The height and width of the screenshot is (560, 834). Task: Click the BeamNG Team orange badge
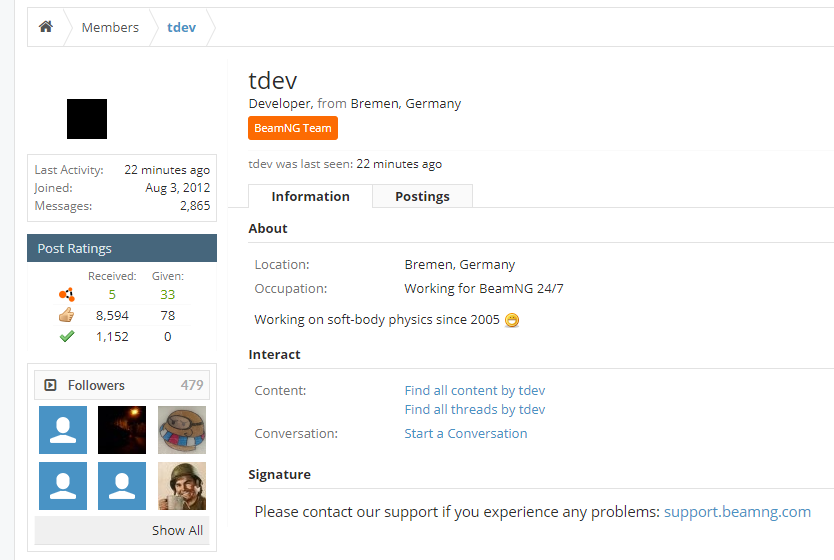(x=293, y=128)
